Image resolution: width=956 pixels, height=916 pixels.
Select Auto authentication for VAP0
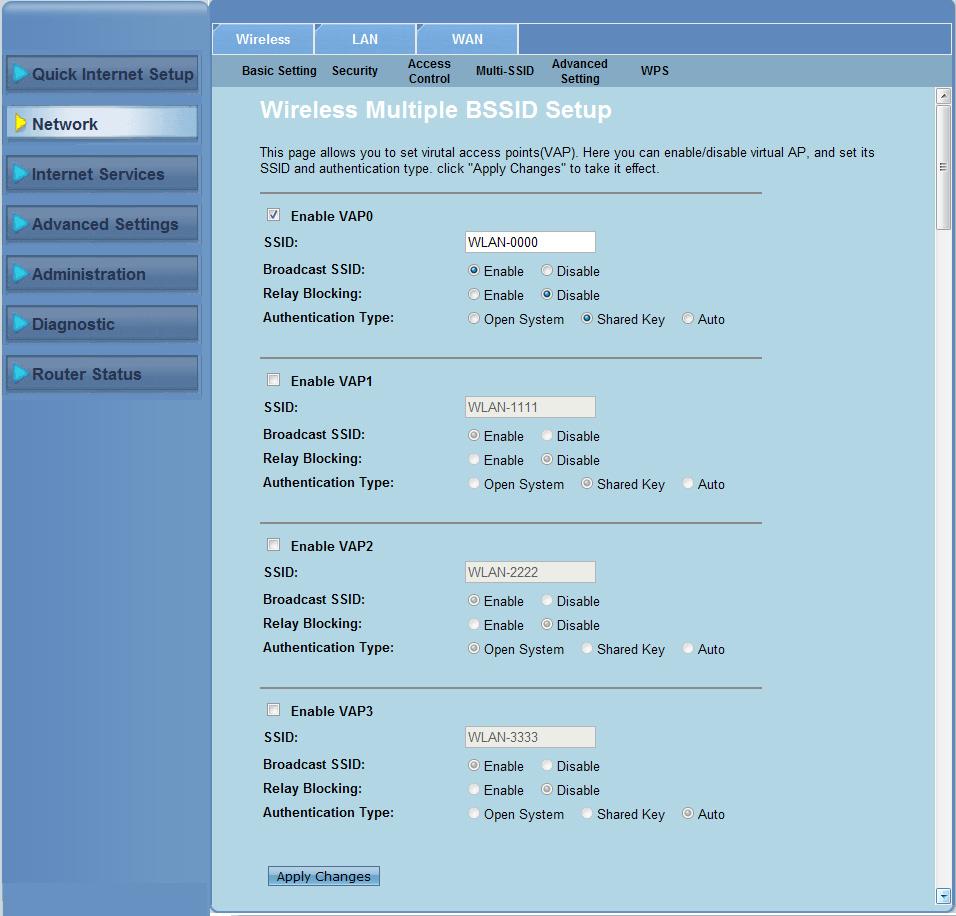coord(688,318)
